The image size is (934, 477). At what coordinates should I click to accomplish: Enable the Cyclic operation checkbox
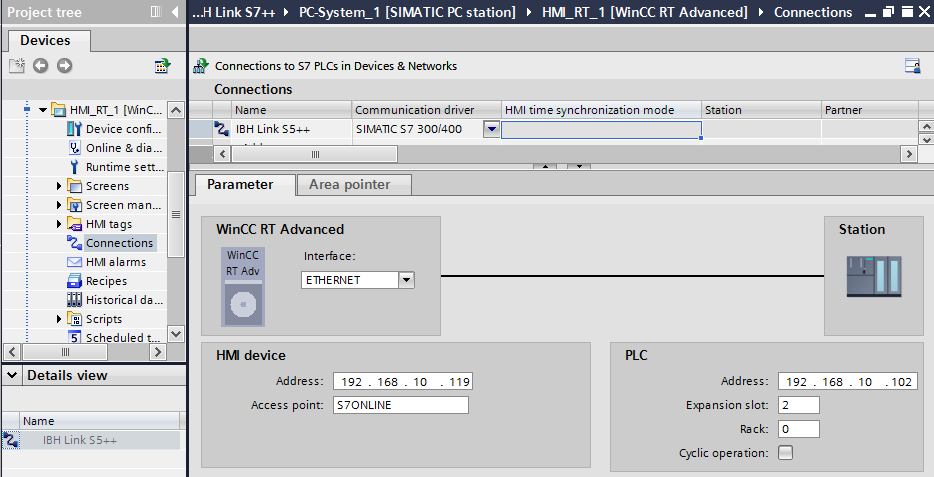pyautogui.click(x=785, y=453)
